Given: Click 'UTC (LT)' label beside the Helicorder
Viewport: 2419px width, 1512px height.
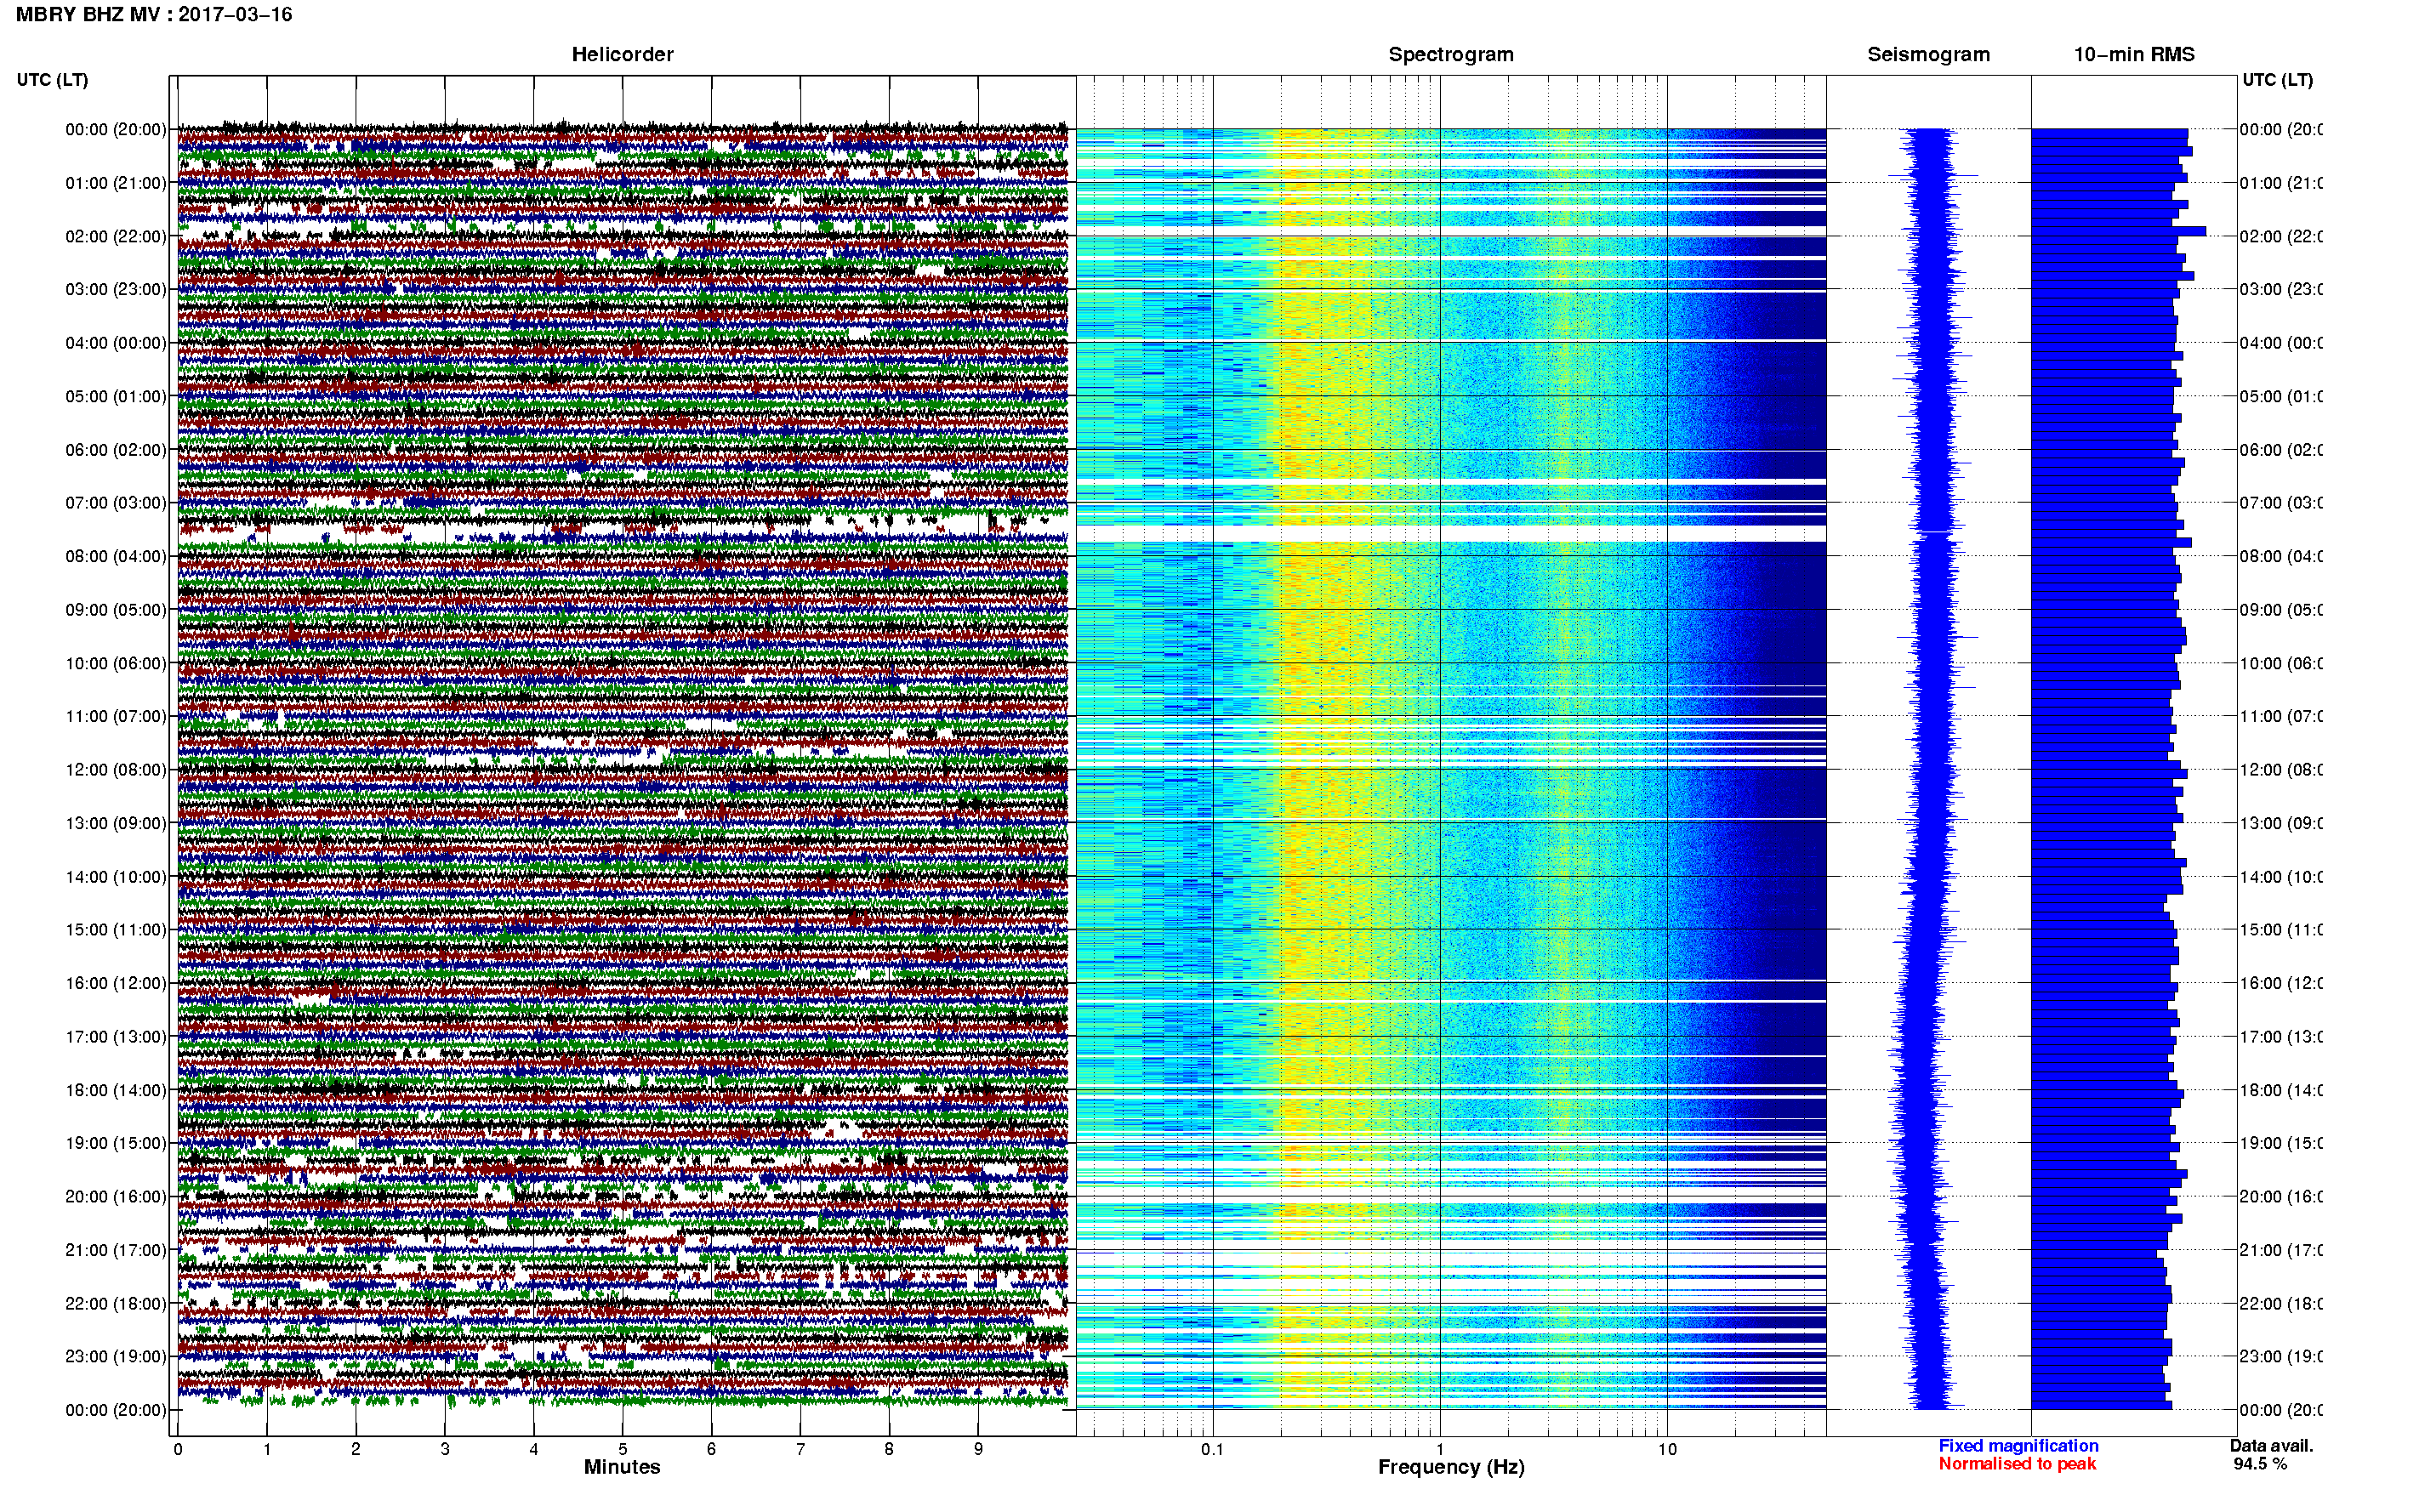Looking at the screenshot, I should point(52,80).
